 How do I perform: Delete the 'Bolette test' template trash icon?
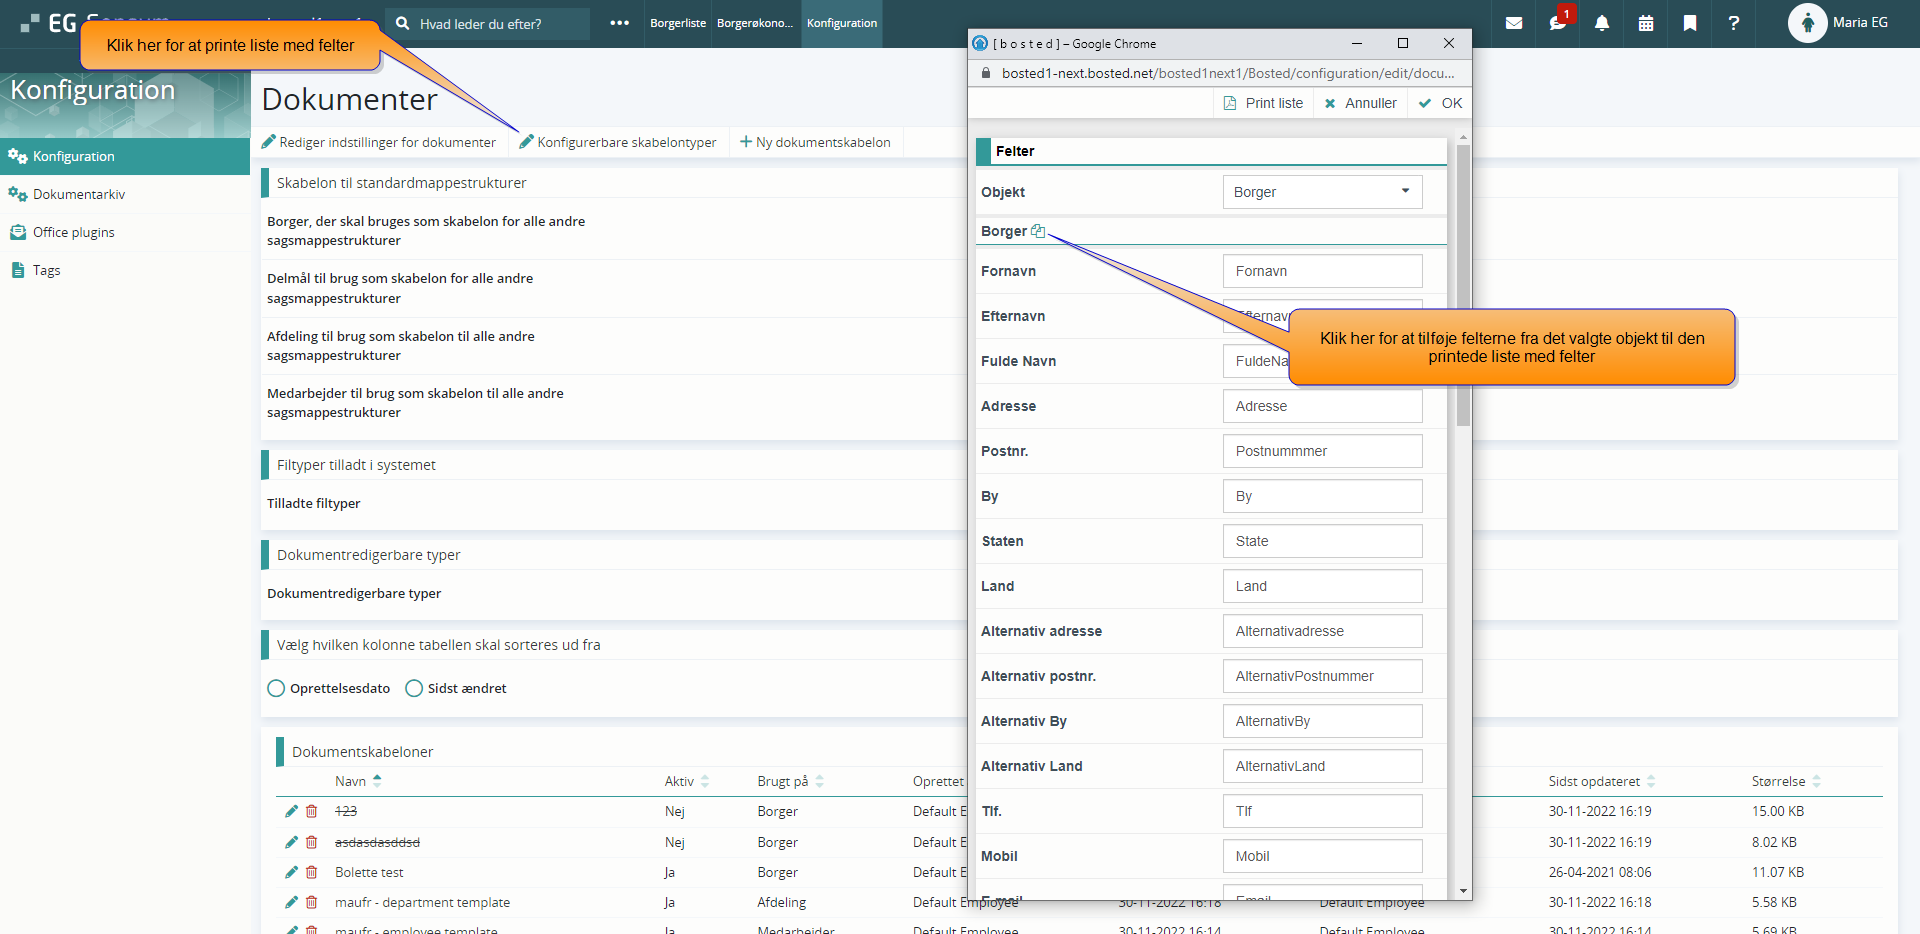tap(312, 872)
